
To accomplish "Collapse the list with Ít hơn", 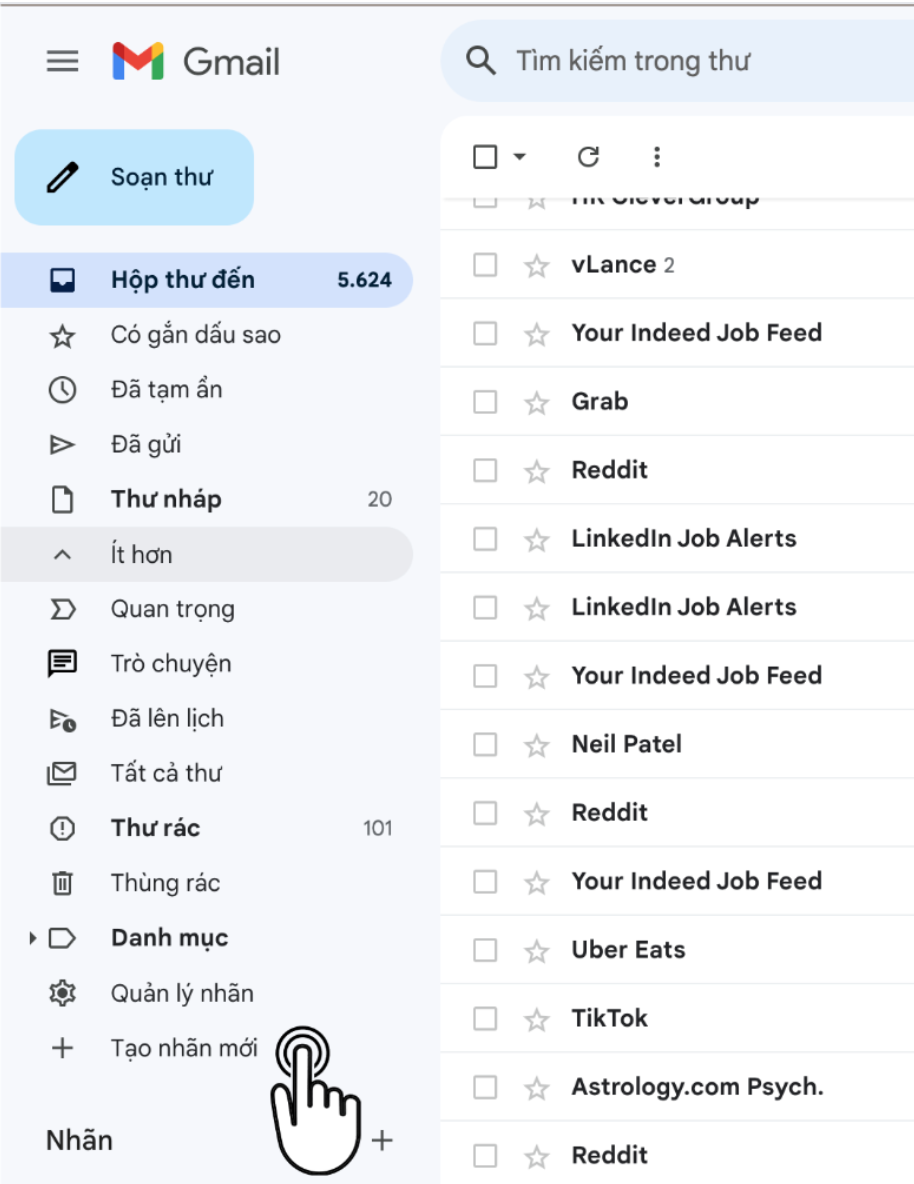I will (206, 555).
